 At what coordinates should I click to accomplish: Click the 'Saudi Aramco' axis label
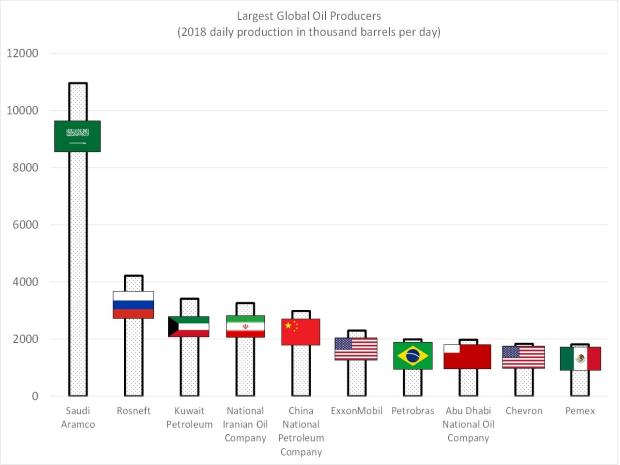point(77,416)
